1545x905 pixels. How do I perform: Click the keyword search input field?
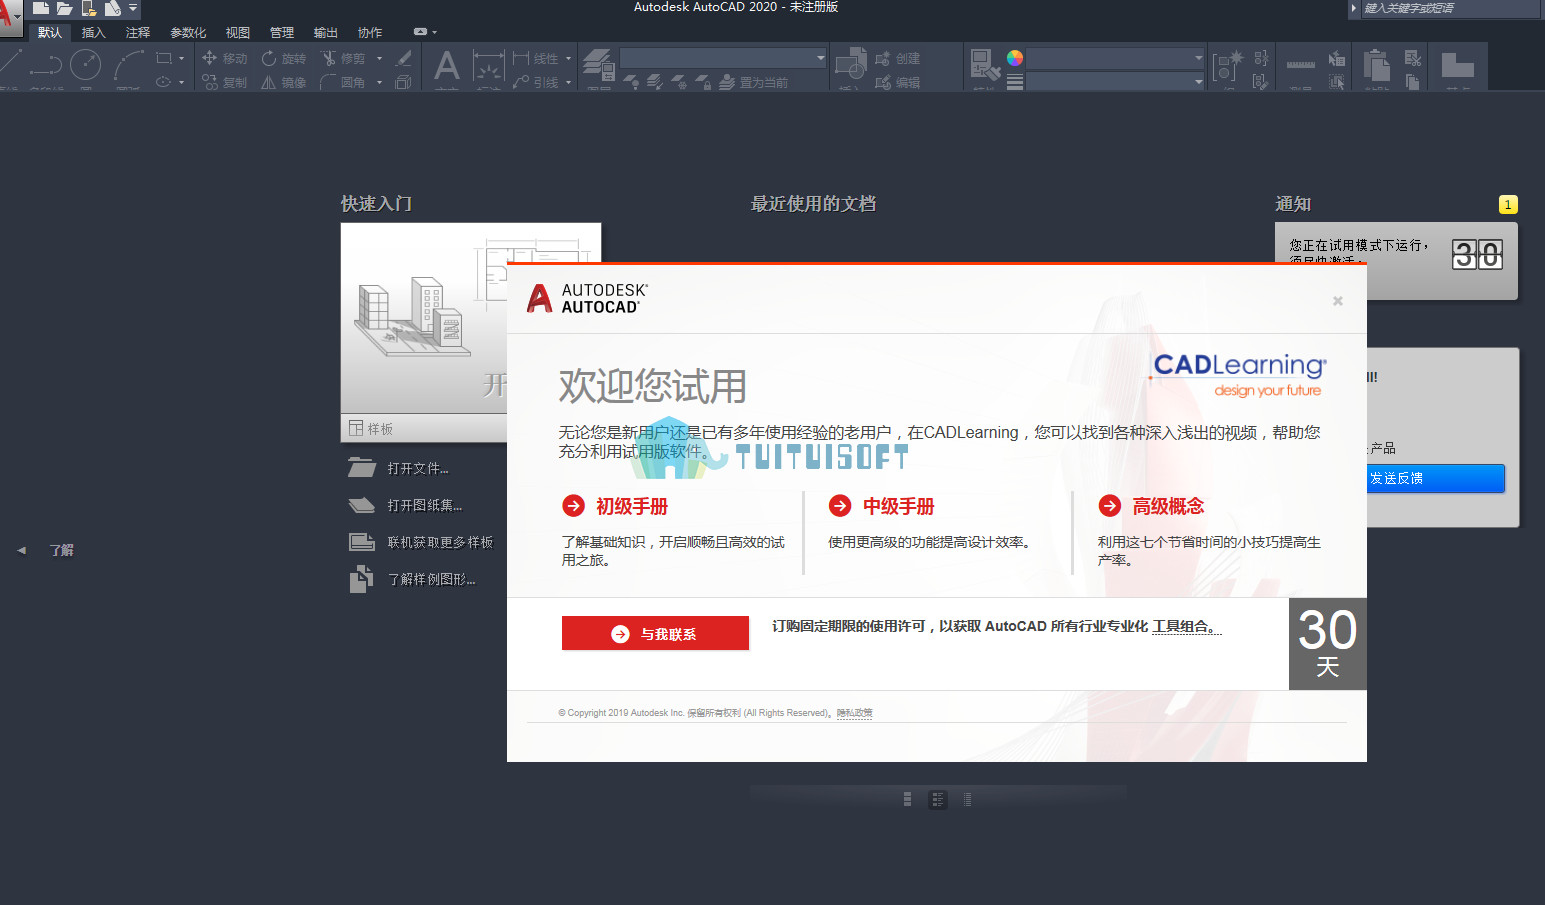(x=1450, y=8)
